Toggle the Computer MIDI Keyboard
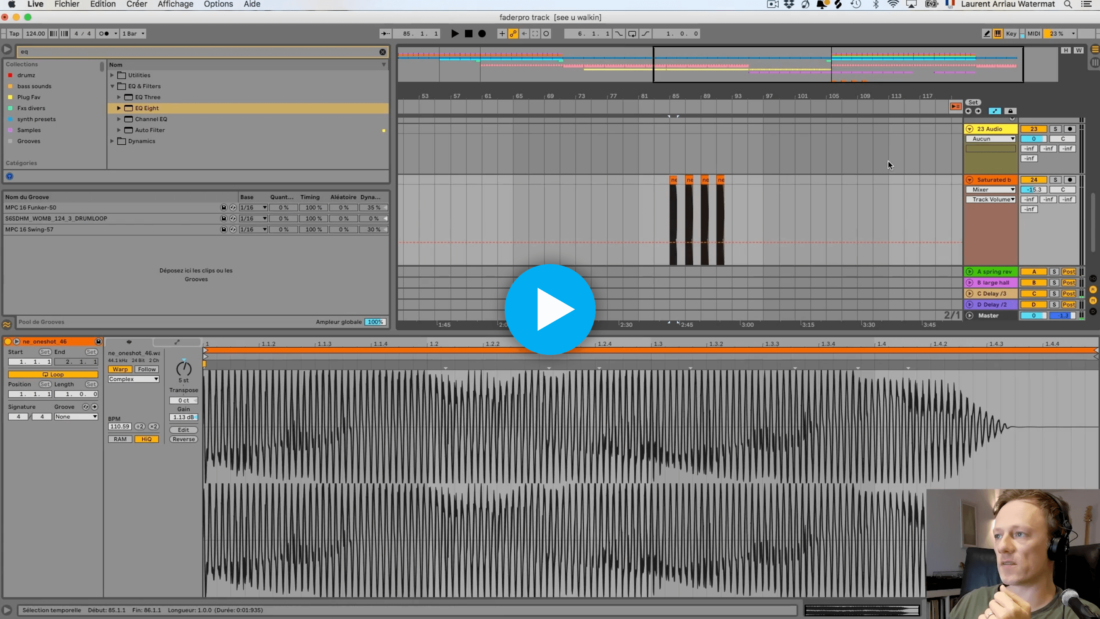The width and height of the screenshot is (1100, 619). pos(998,33)
